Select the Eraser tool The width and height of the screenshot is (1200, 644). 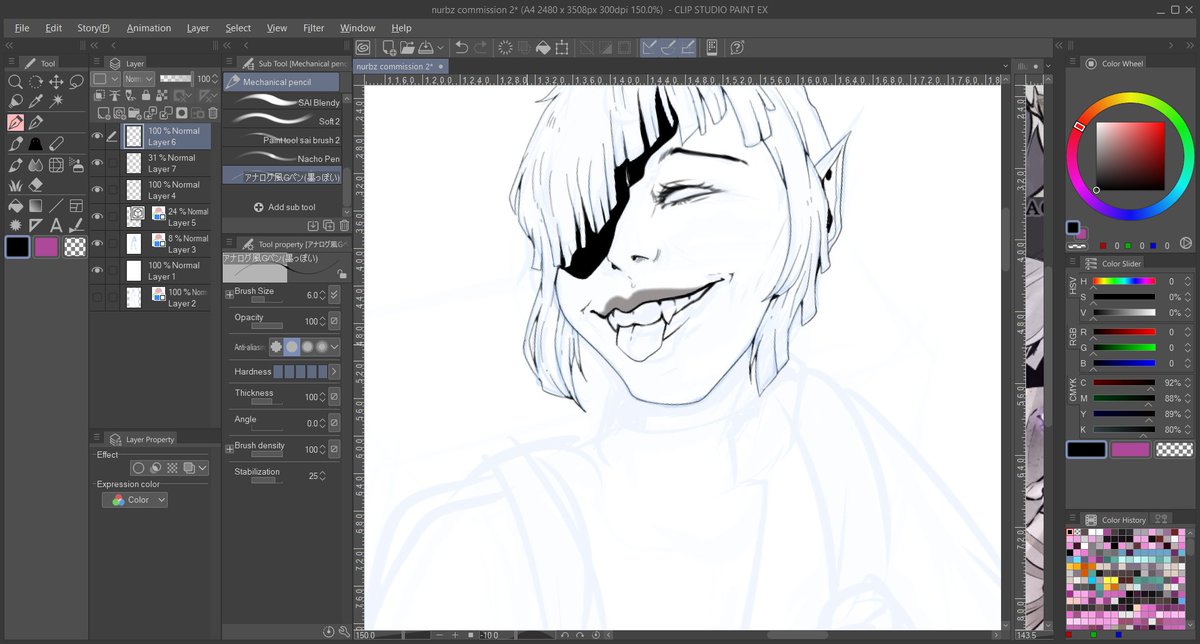click(36, 185)
